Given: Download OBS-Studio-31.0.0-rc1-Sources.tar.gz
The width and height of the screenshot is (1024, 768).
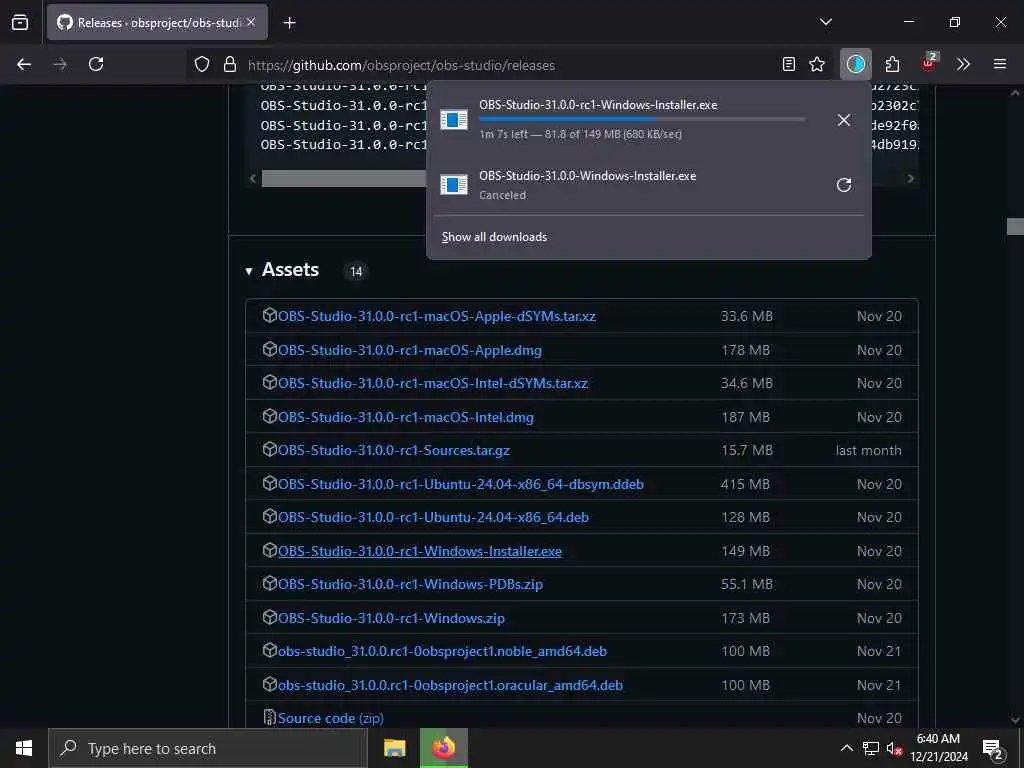Looking at the screenshot, I should click(x=394, y=451).
